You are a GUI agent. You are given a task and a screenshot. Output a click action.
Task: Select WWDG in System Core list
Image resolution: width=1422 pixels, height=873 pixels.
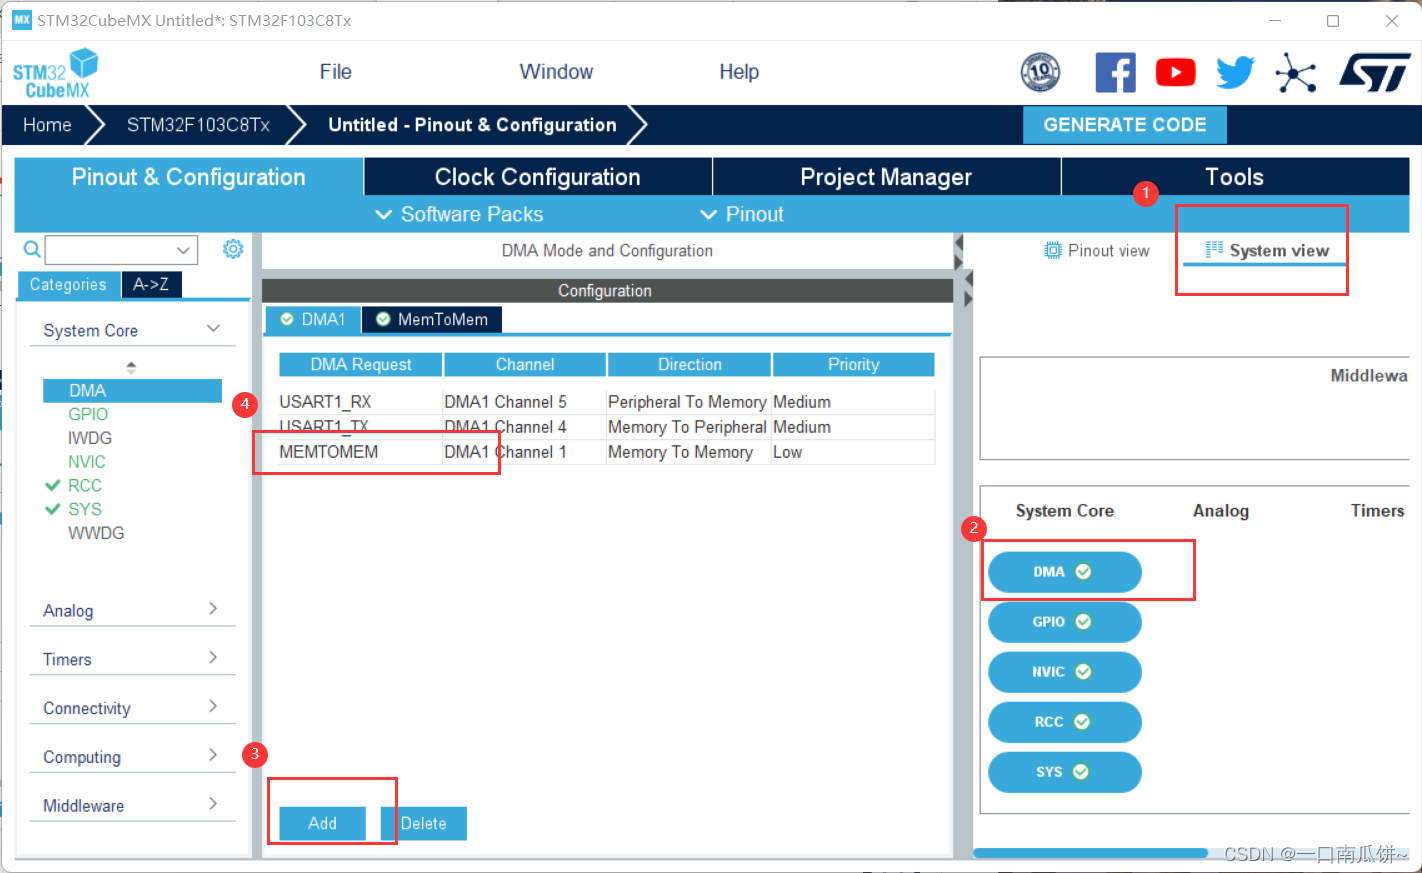[x=96, y=533]
